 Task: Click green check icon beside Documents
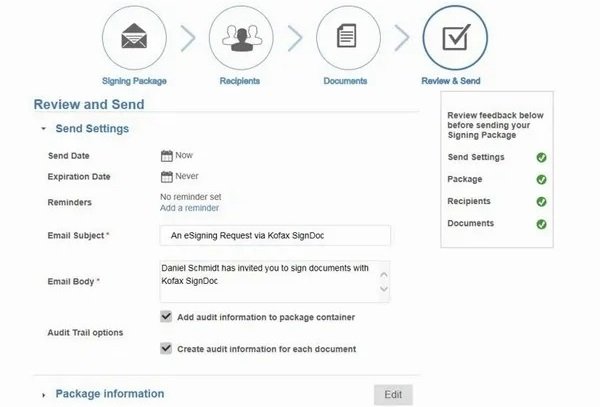click(541, 224)
